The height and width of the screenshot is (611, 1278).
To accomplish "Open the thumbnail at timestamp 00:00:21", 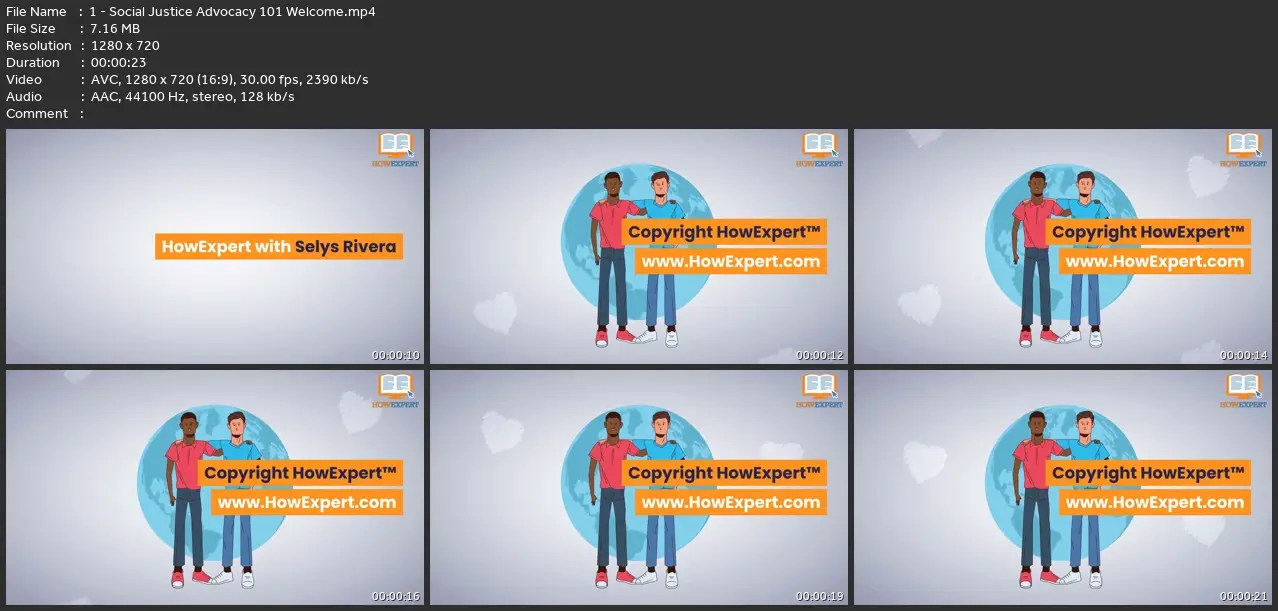I will point(1063,488).
